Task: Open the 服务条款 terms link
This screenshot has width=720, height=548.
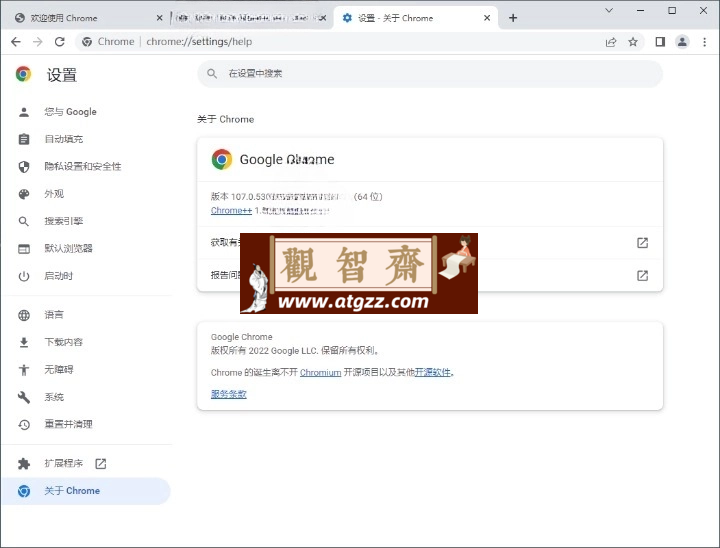Action: click(229, 394)
